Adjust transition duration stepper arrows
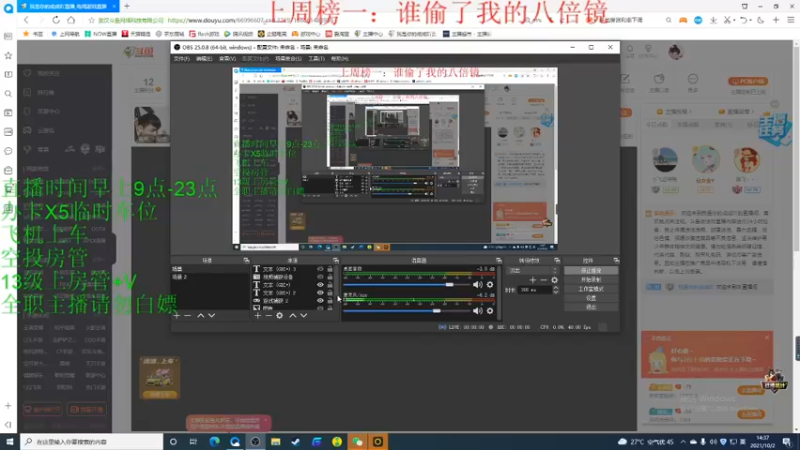The image size is (800, 450). (556, 289)
